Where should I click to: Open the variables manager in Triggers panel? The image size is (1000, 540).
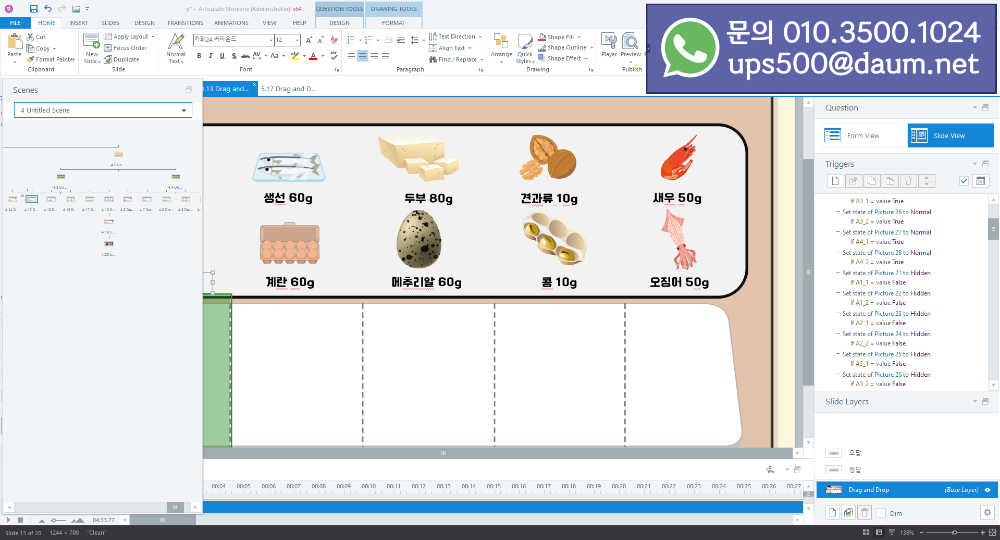pos(981,181)
